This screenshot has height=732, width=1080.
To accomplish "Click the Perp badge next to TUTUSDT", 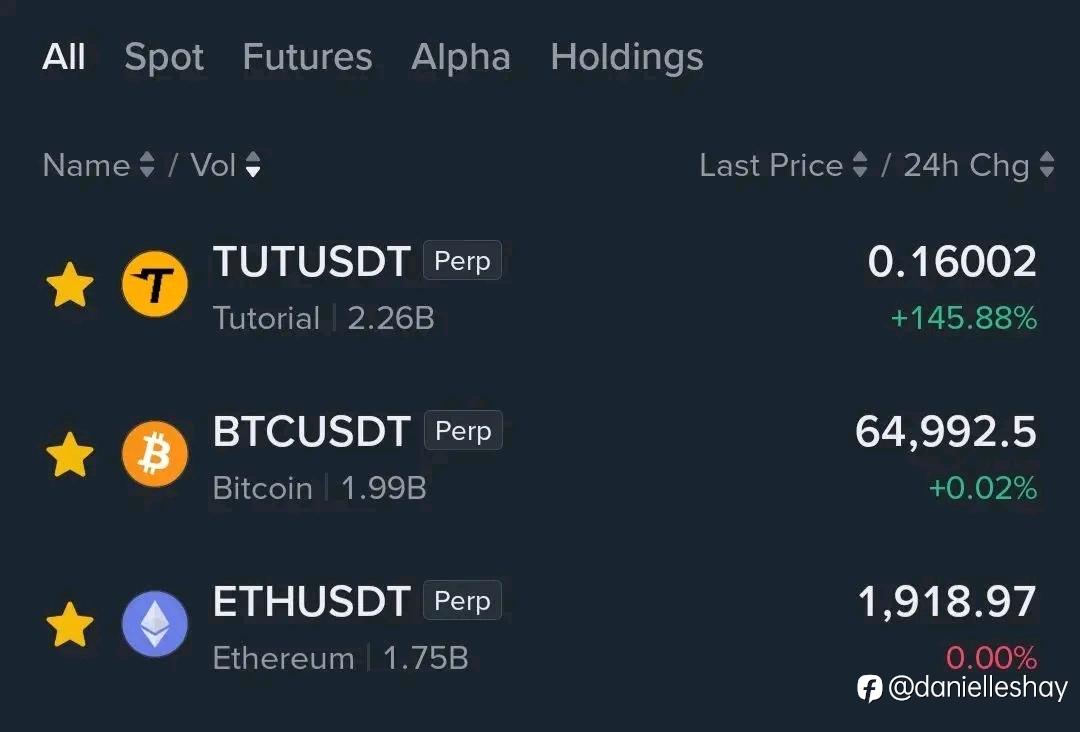I will click(x=462, y=260).
